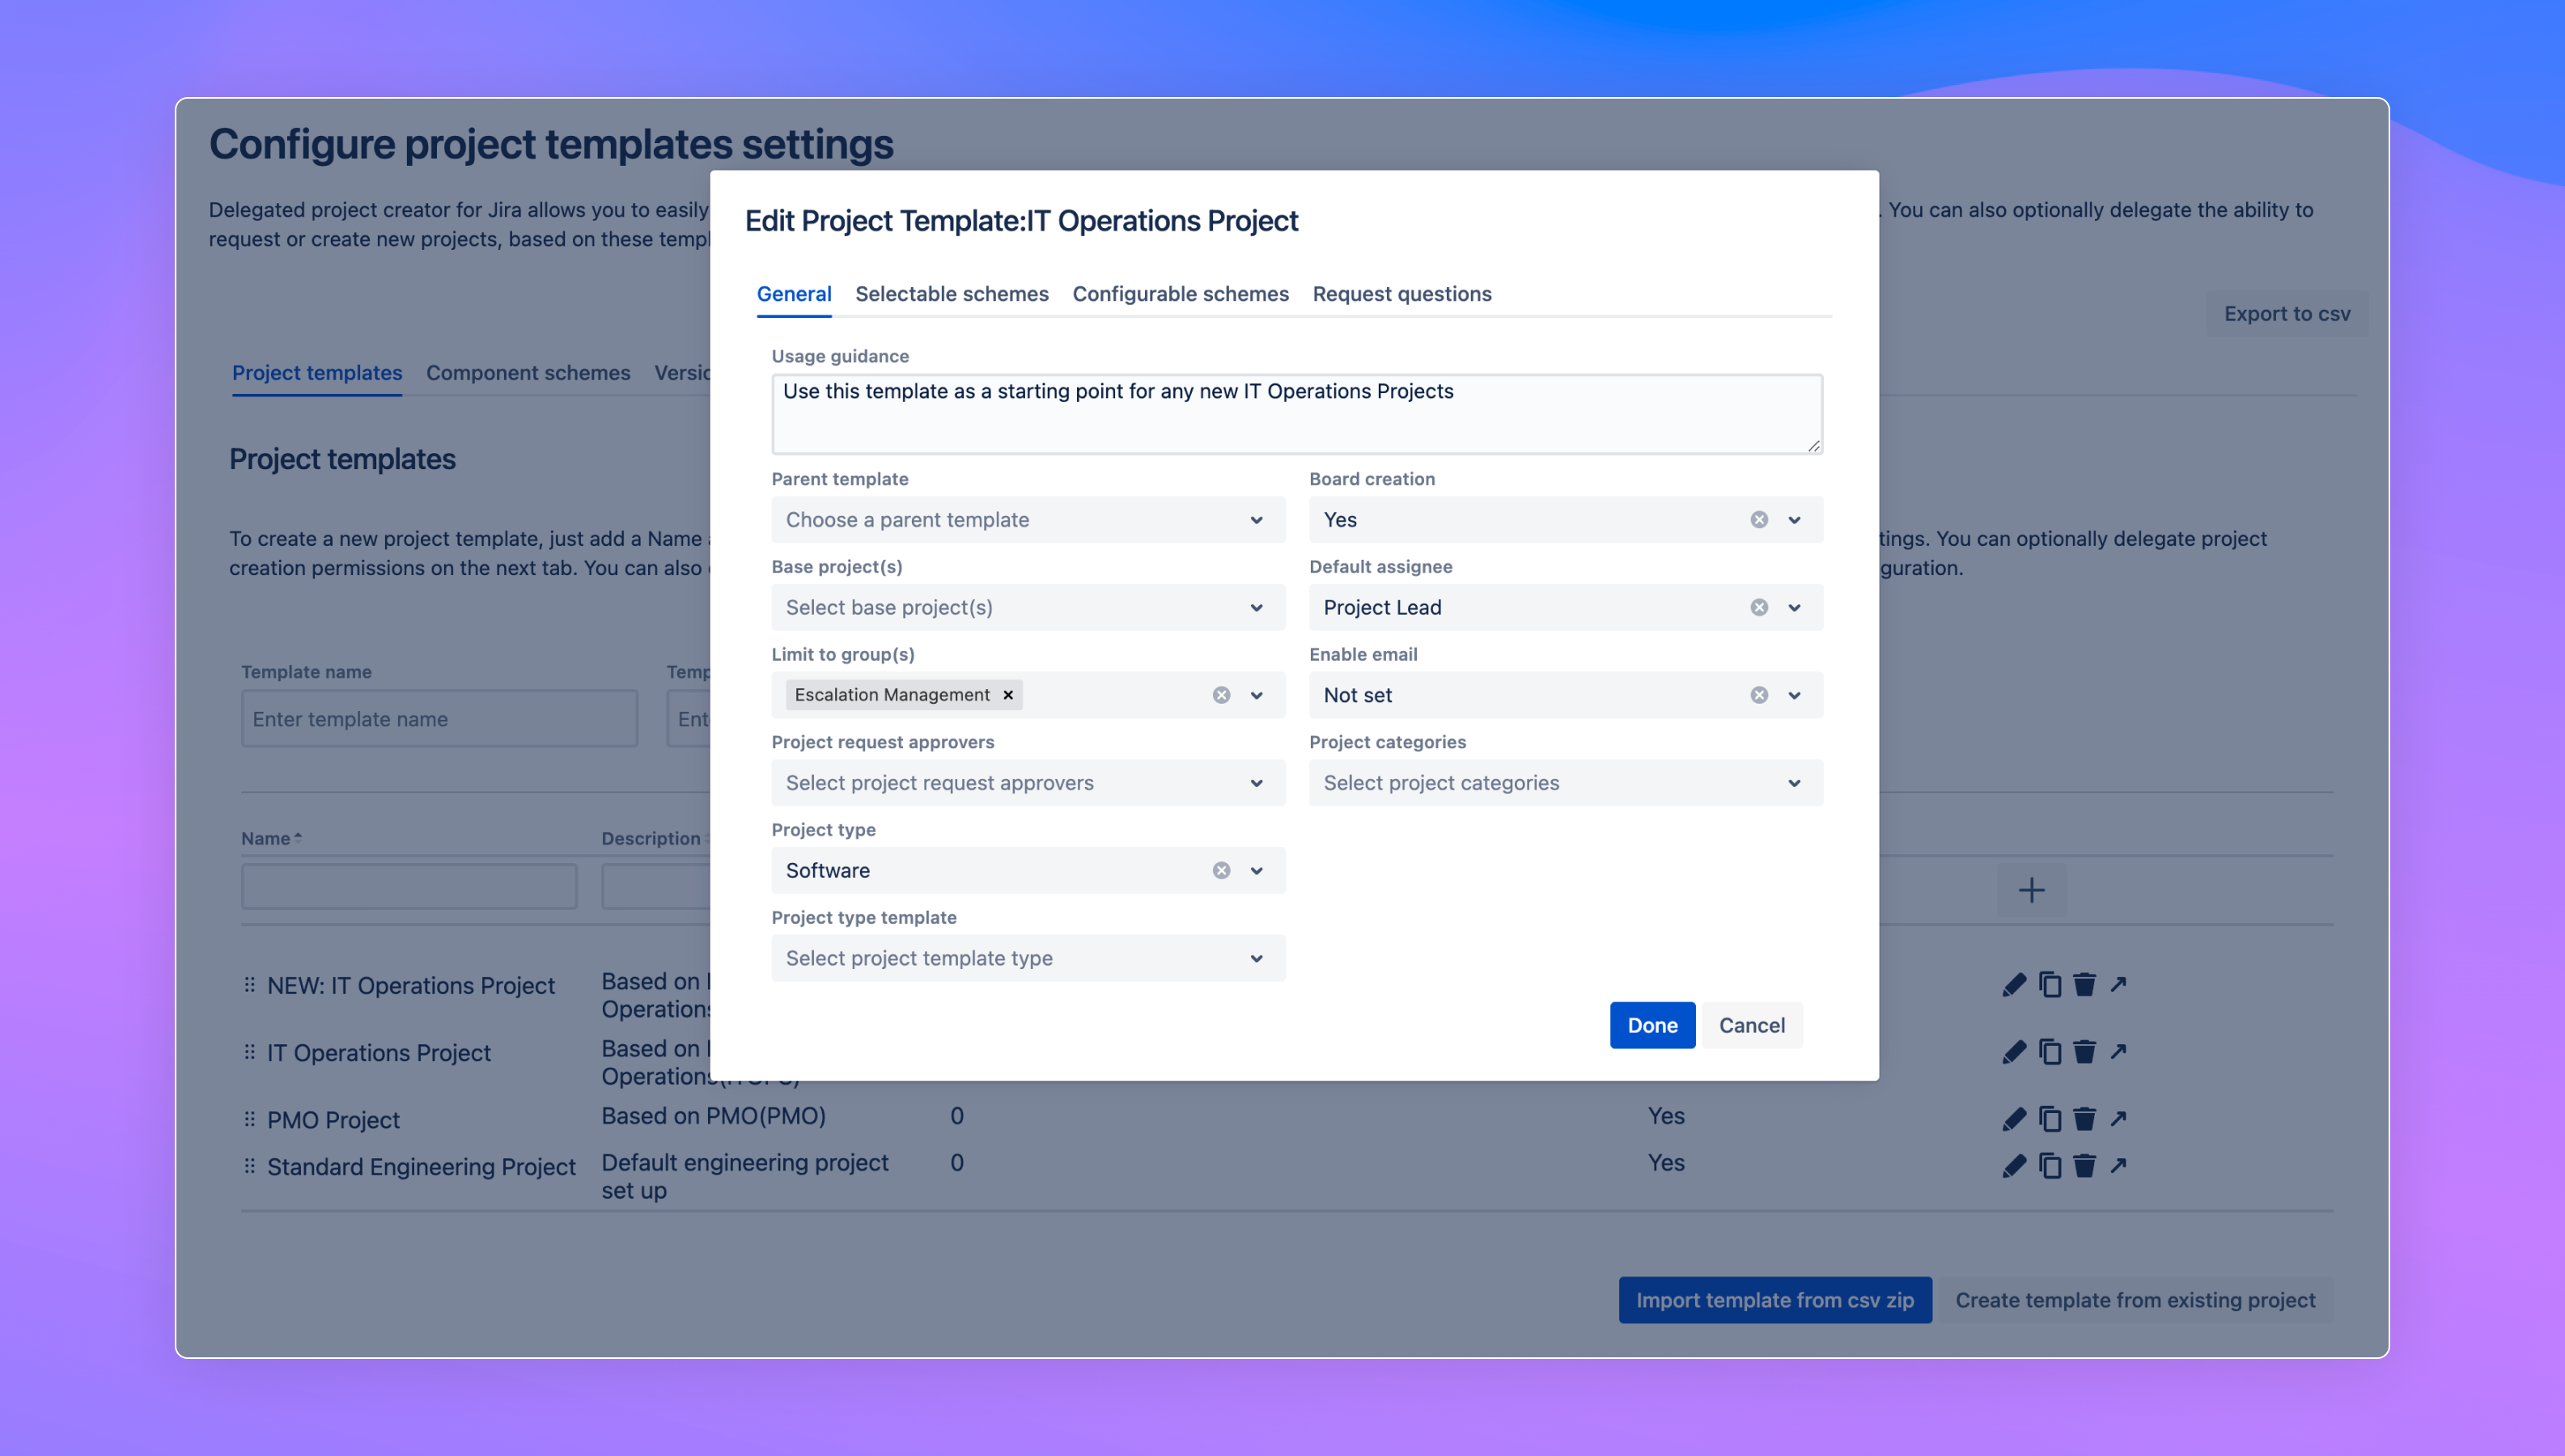Click the plus add template icon
Image resolution: width=2565 pixels, height=1456 pixels.
pyautogui.click(x=2031, y=890)
